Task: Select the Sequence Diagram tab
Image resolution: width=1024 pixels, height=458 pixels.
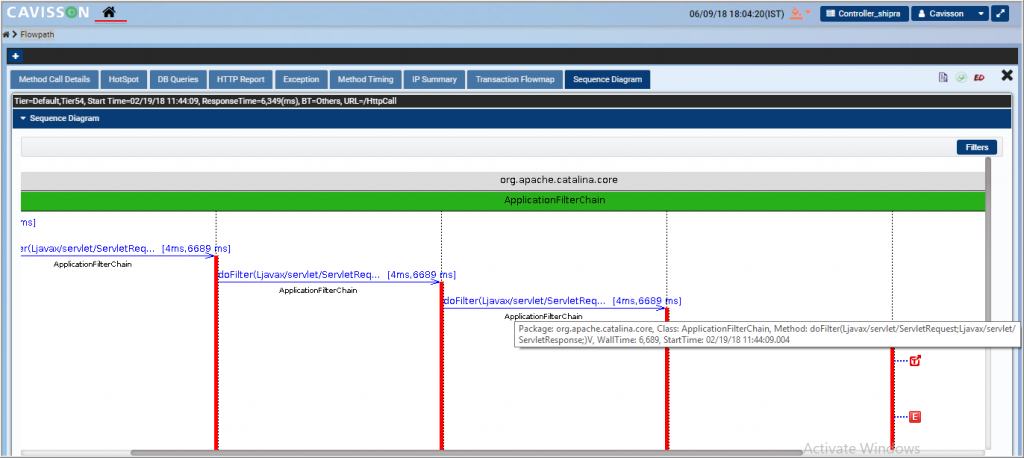Action: 607,80
